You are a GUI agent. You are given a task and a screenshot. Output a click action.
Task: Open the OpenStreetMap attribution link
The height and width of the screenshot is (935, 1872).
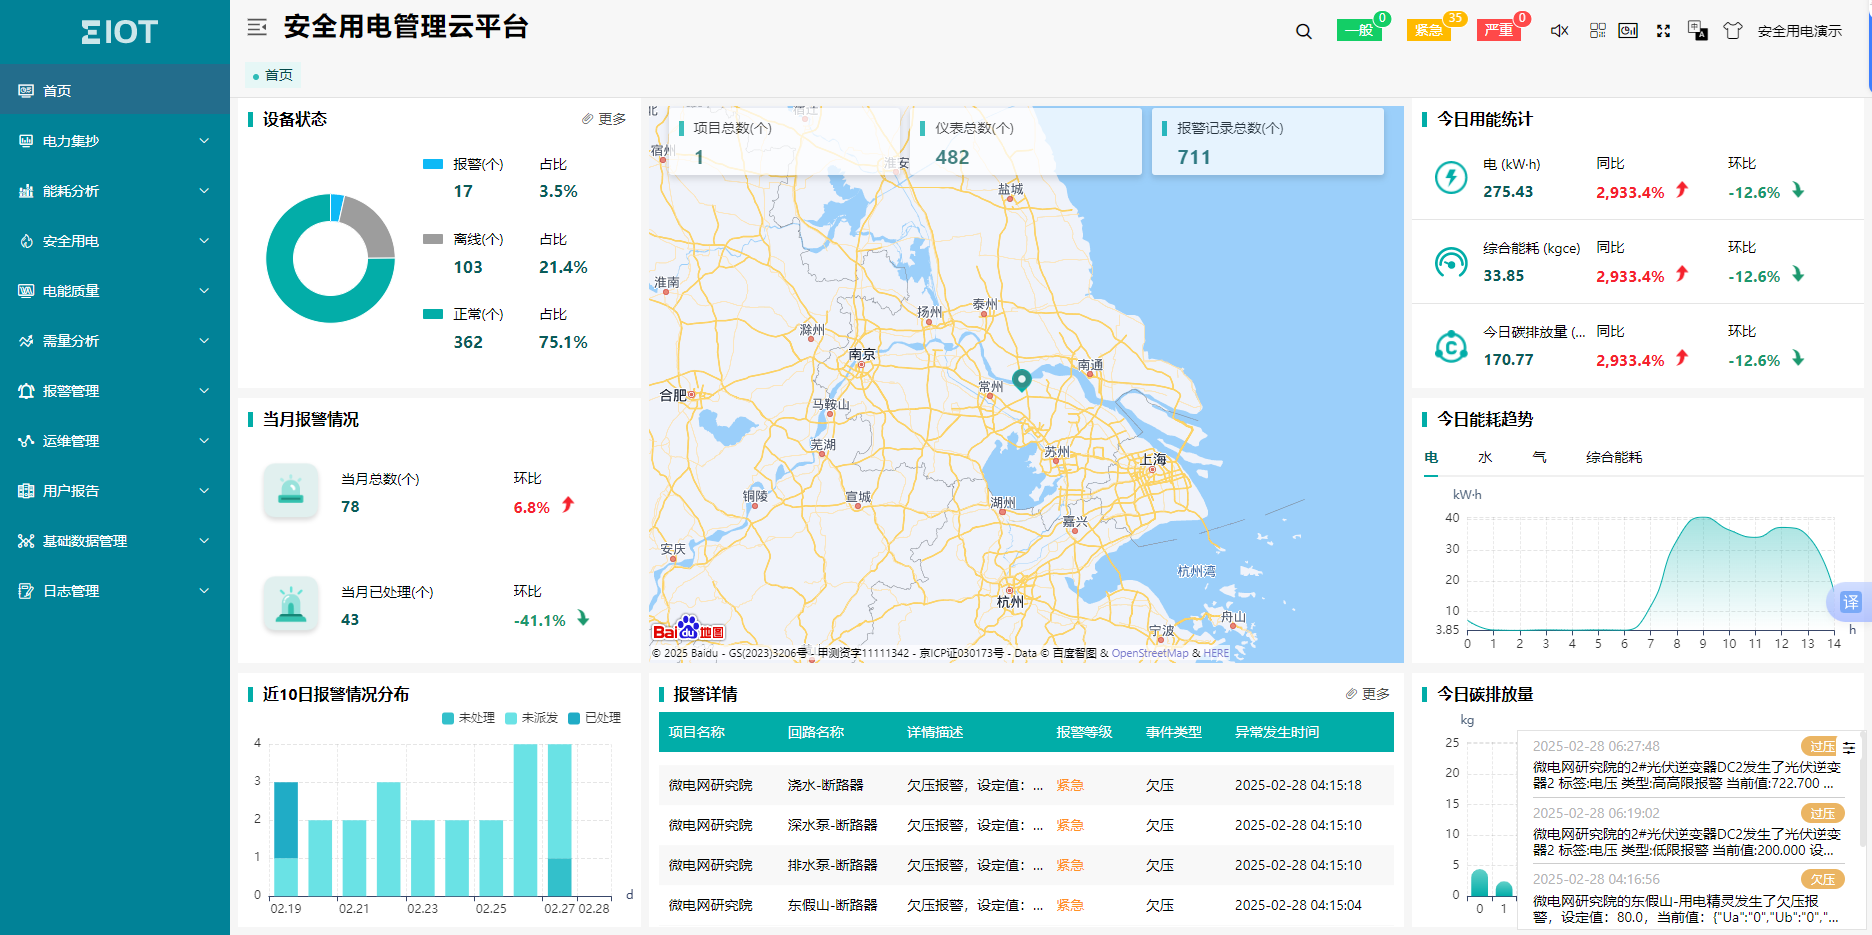coord(1150,653)
